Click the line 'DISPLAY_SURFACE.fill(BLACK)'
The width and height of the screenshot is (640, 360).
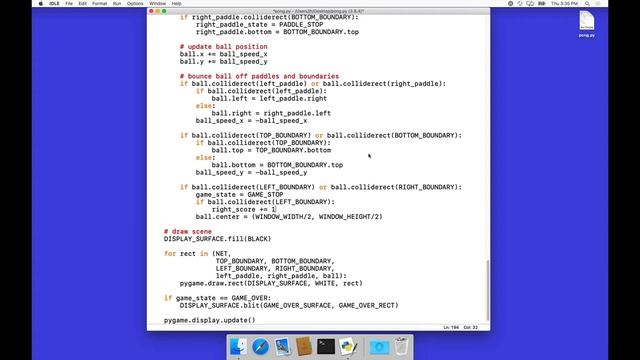tap(218, 239)
